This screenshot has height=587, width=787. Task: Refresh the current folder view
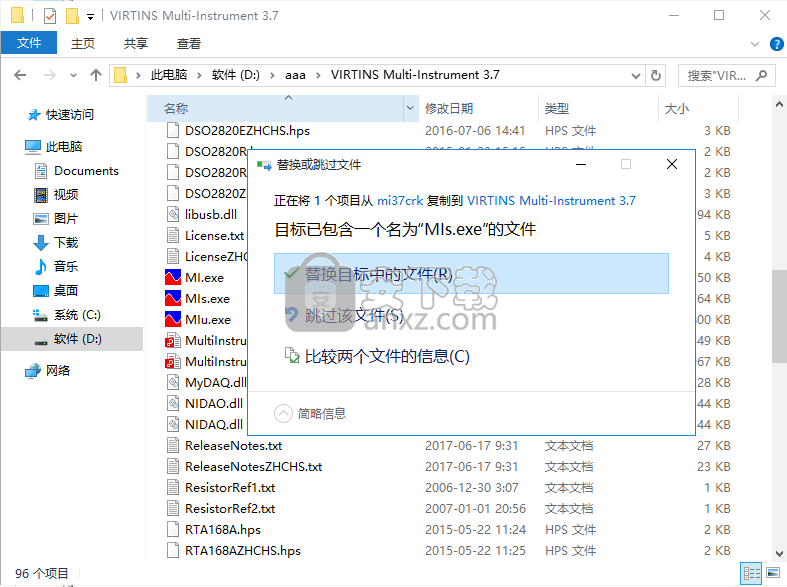[x=655, y=75]
